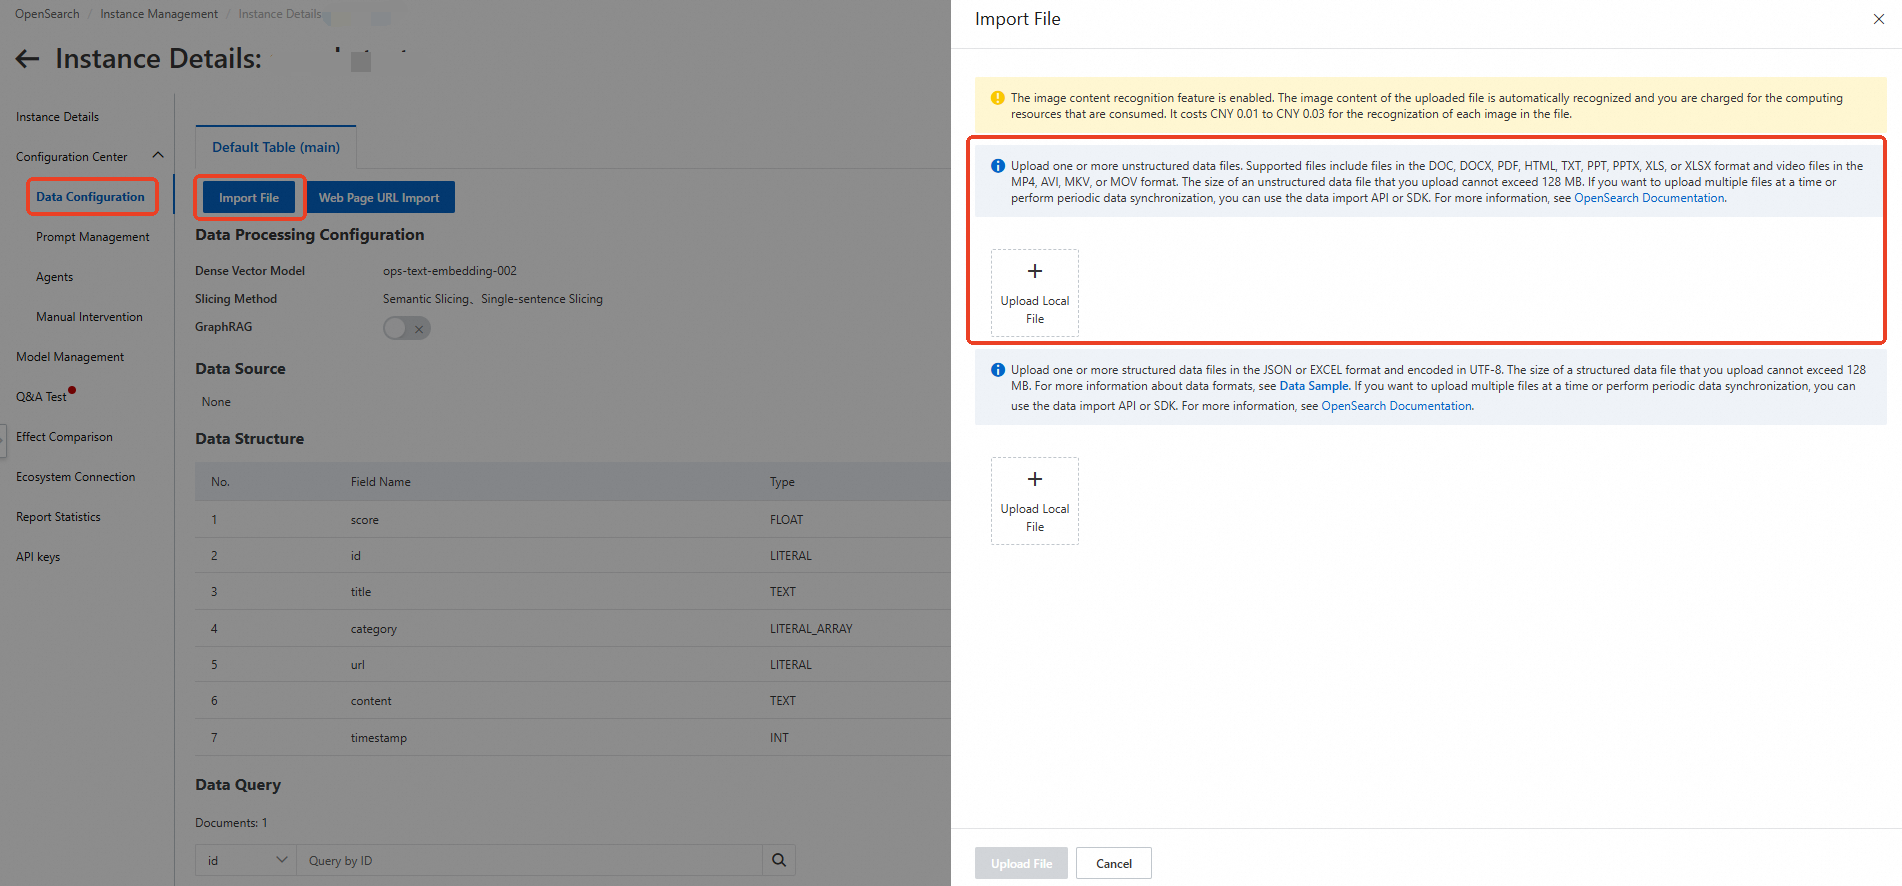The height and width of the screenshot is (886, 1902).
Task: Open Effect Comparison in the sidebar
Action: 64,437
